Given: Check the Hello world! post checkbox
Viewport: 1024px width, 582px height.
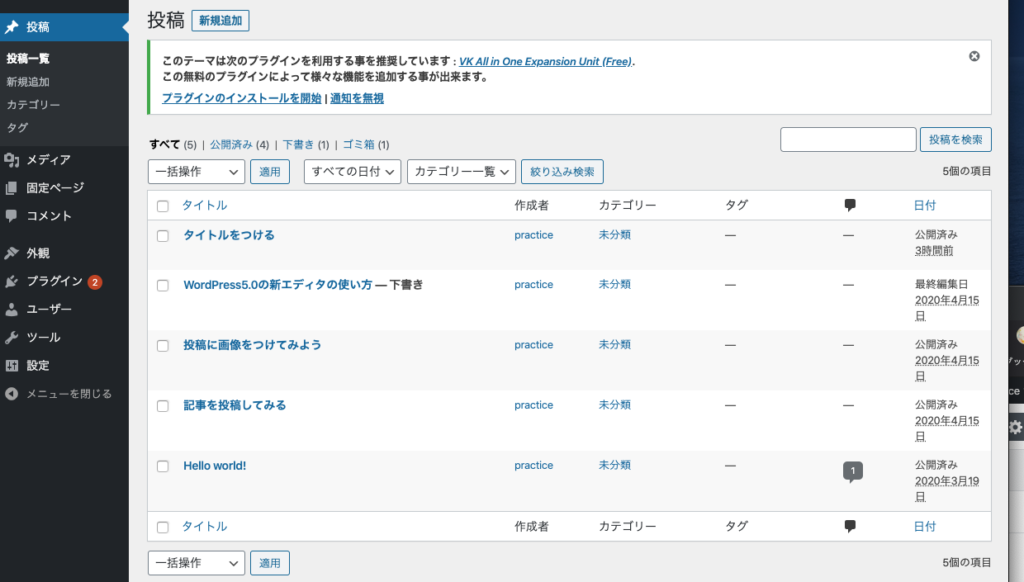Looking at the screenshot, I should pyautogui.click(x=163, y=466).
